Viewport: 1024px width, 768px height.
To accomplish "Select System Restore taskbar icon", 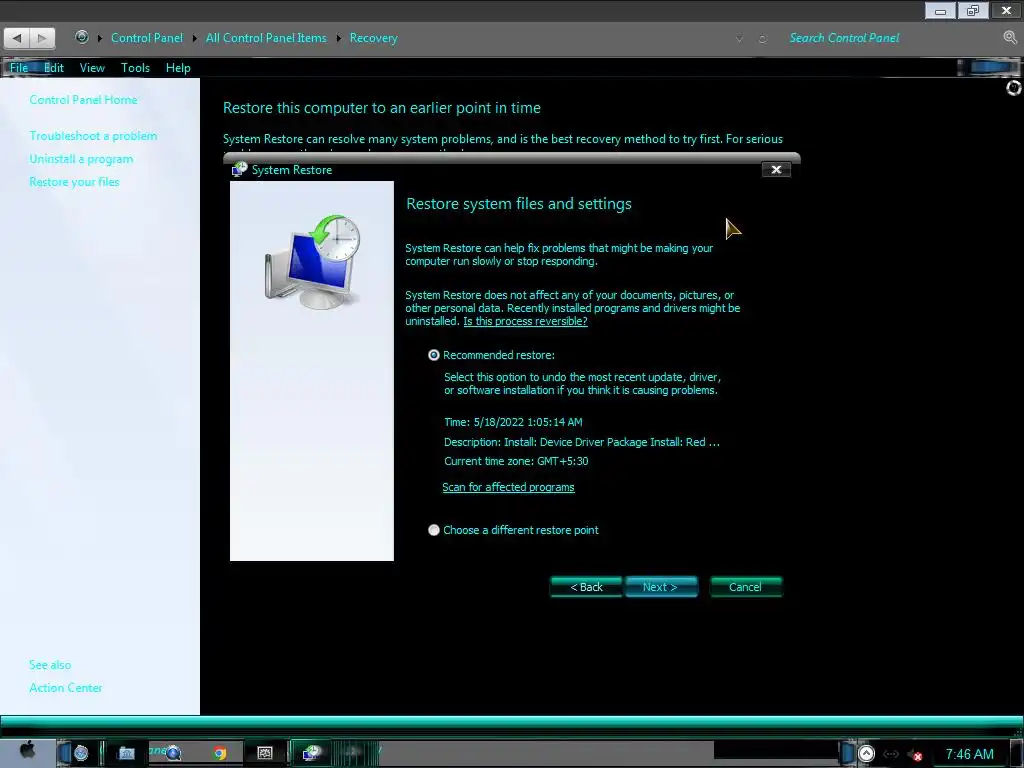I will coord(311,753).
